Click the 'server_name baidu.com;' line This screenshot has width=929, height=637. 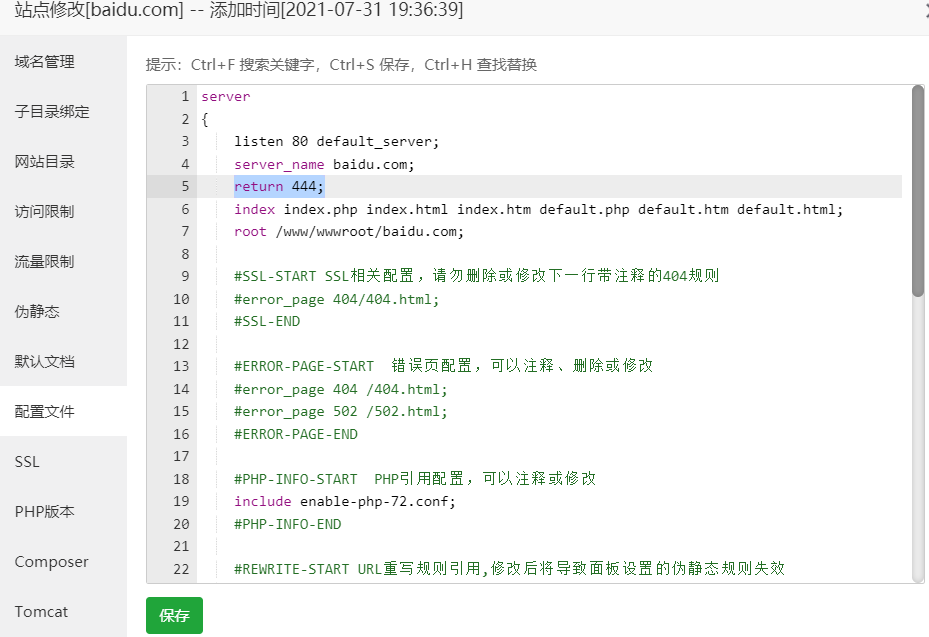pyautogui.click(x=324, y=164)
